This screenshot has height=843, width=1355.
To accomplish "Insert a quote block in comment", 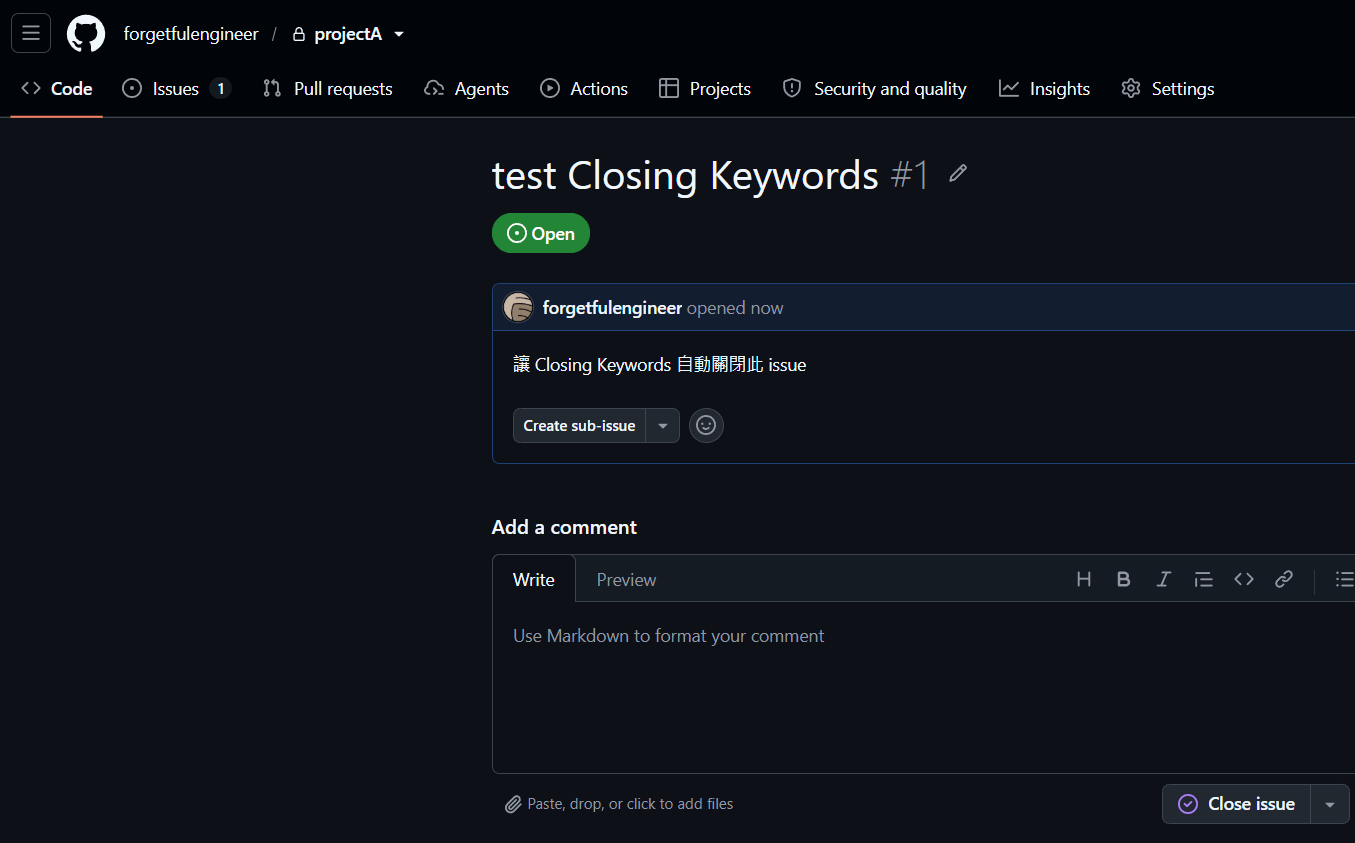I will [x=1204, y=579].
